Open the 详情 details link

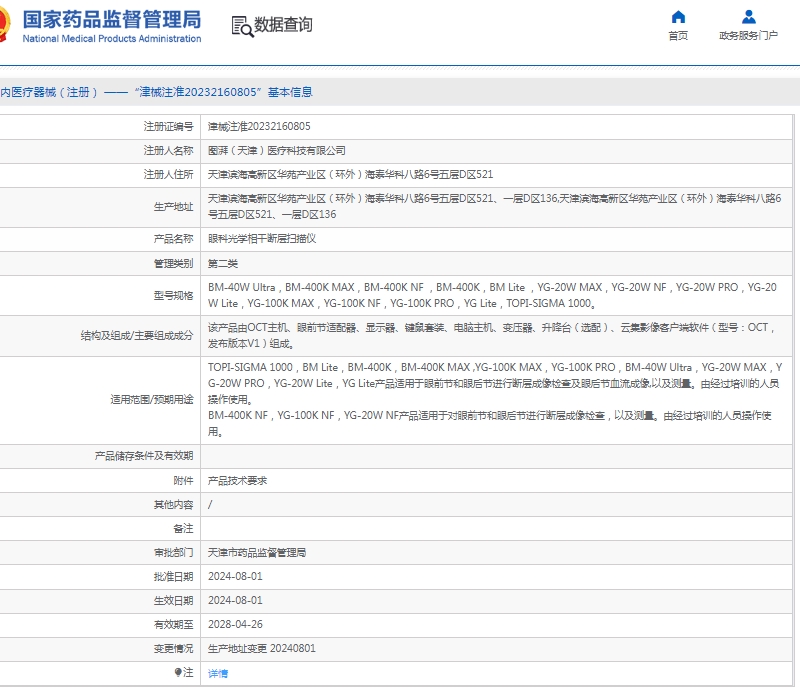(218, 674)
